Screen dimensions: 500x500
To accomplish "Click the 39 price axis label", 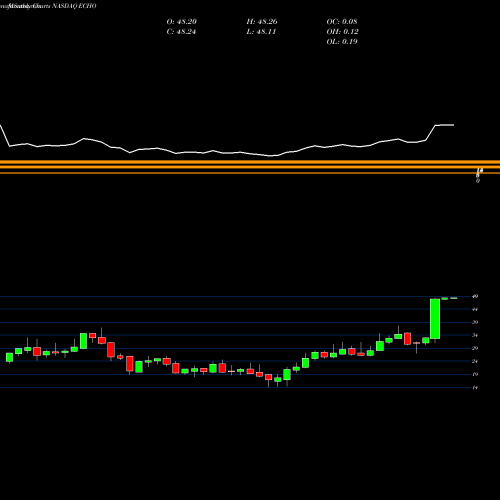I will (475, 322).
